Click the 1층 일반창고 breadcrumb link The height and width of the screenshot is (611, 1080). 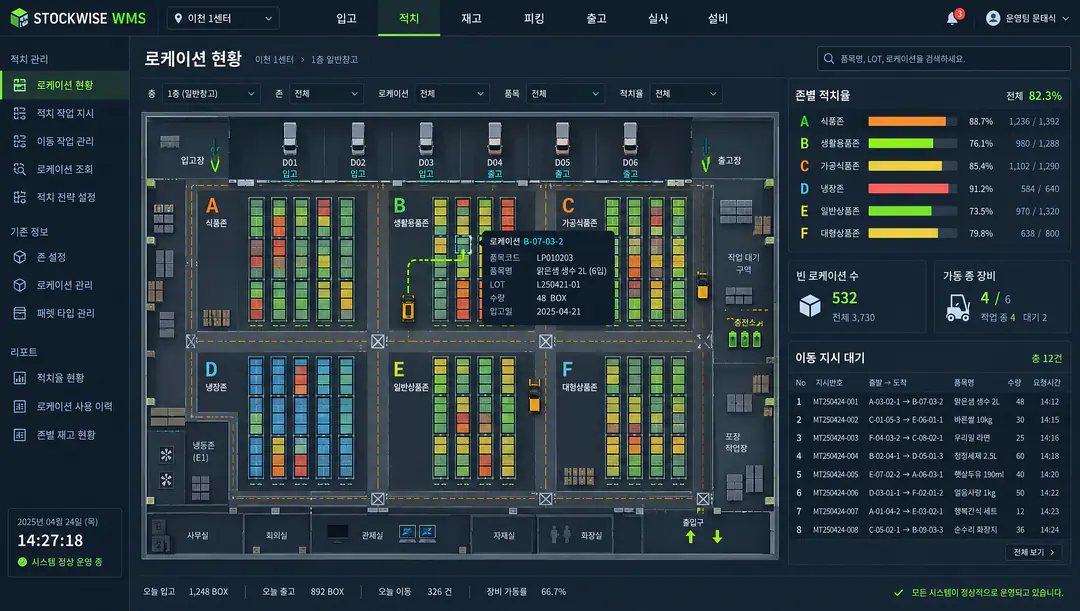tap(334, 60)
